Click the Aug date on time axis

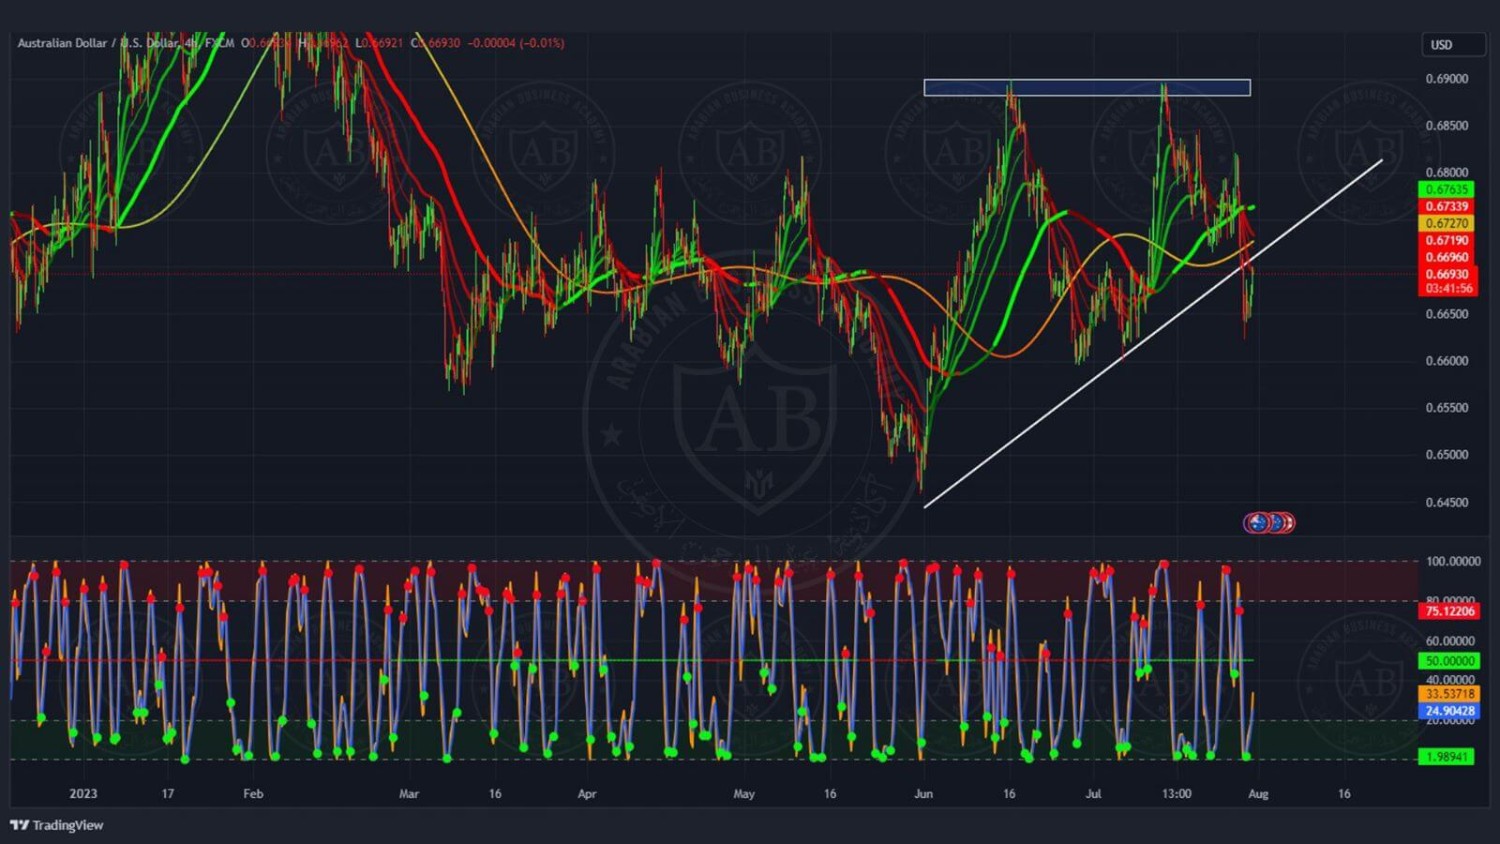(x=1258, y=794)
